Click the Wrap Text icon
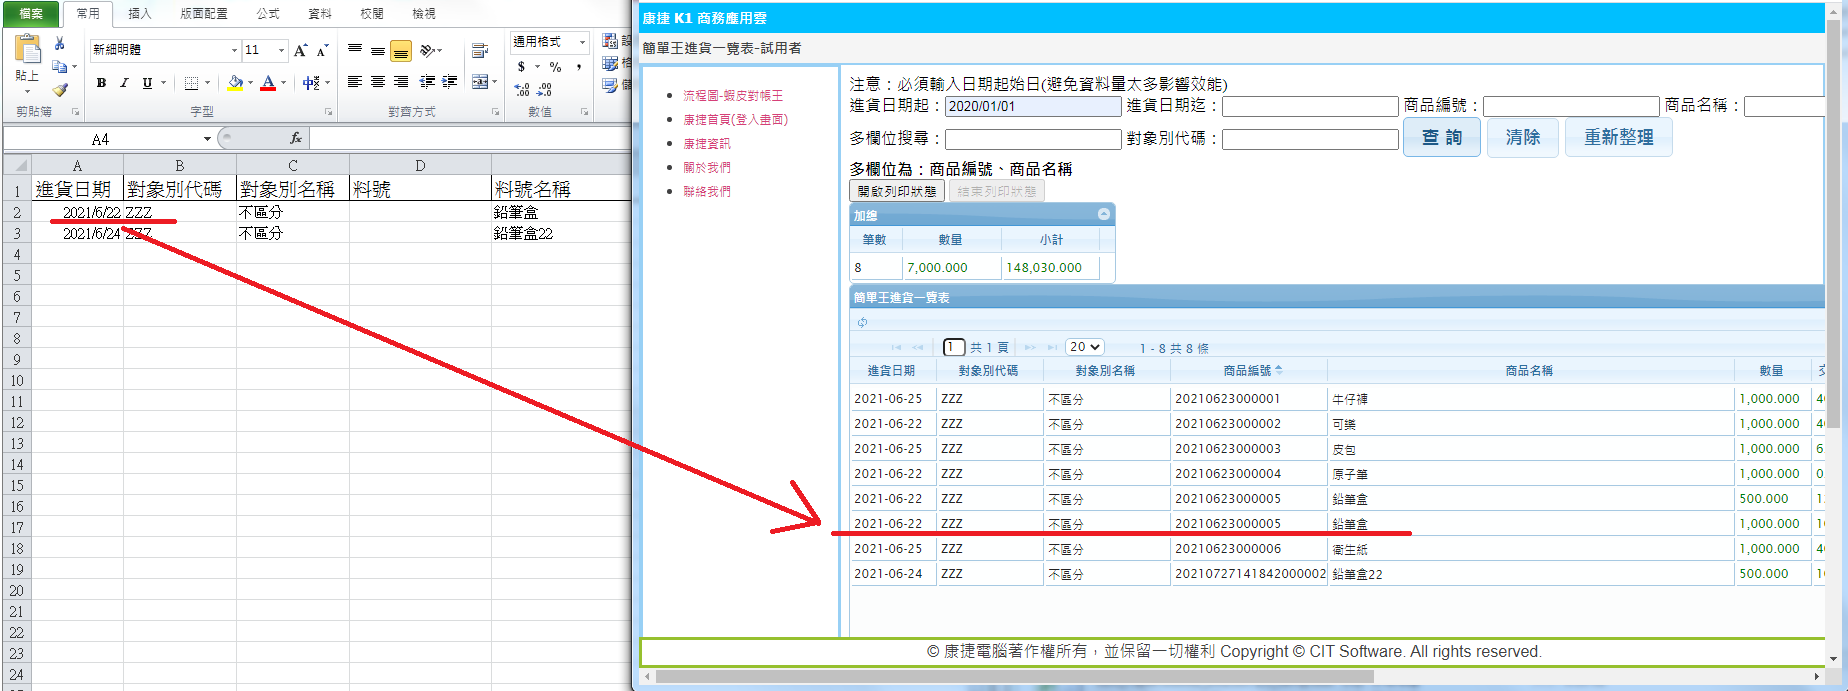This screenshot has height=691, width=1848. pyautogui.click(x=480, y=50)
